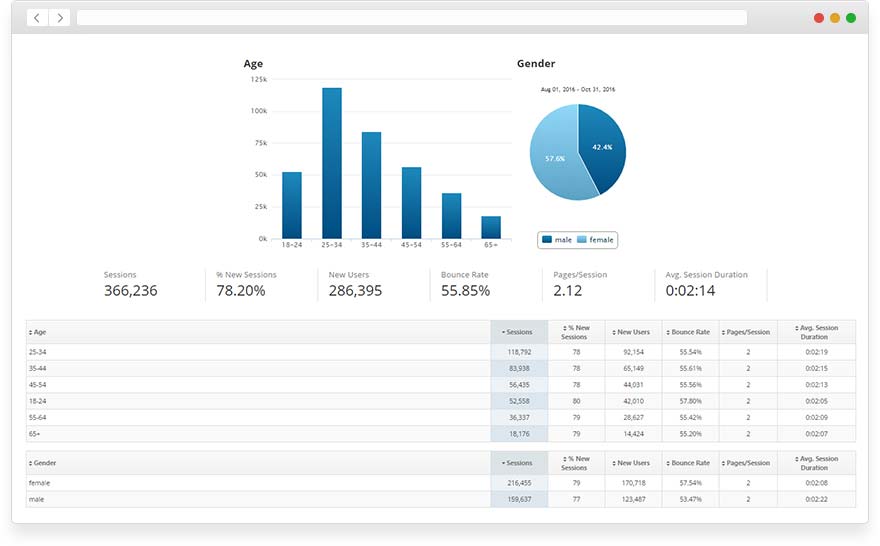Toggle the female series in pie legend
This screenshot has height=546, width=880.
[595, 240]
